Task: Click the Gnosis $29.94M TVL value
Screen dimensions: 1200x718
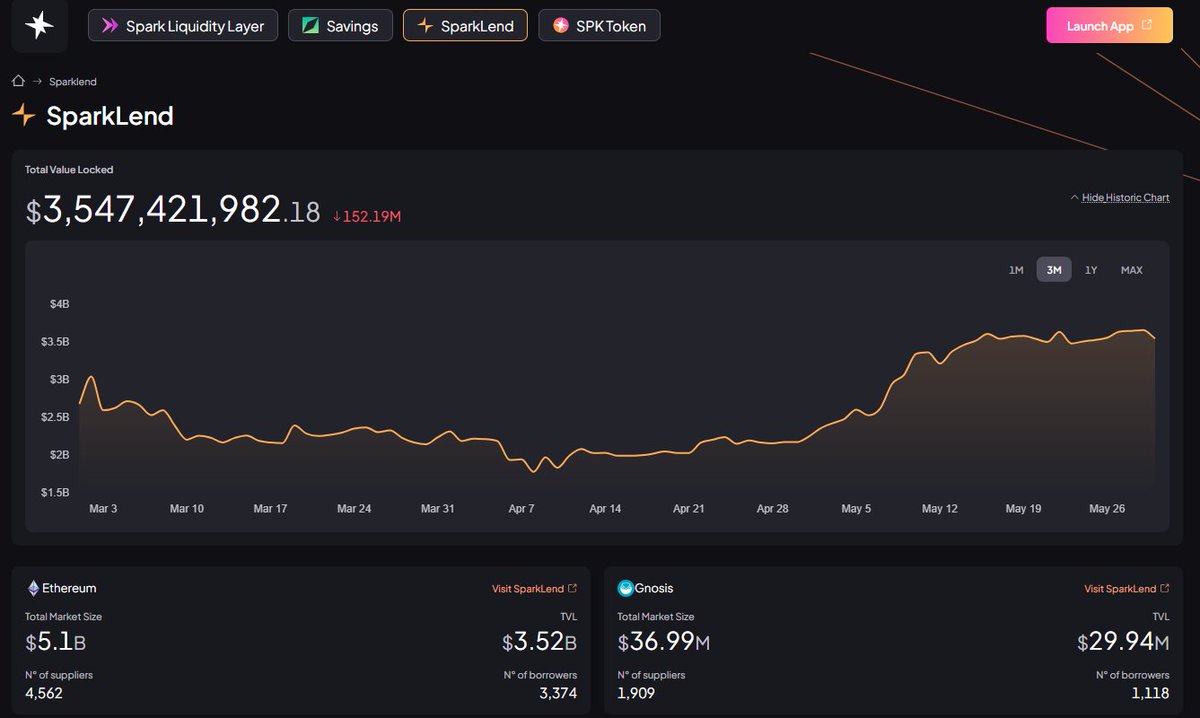Action: tap(1123, 642)
